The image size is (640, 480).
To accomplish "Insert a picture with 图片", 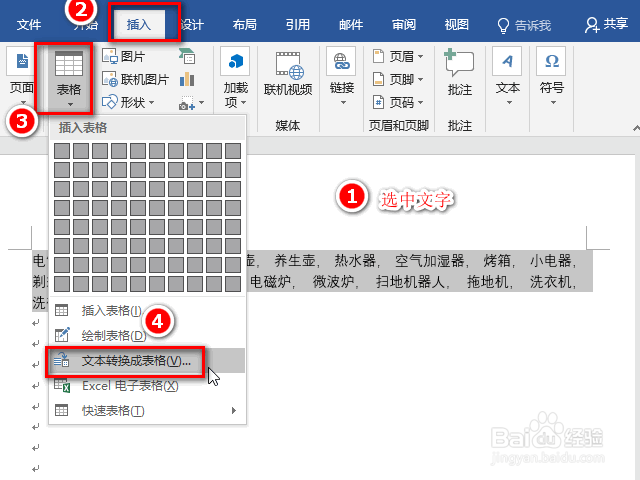I will click(124, 56).
